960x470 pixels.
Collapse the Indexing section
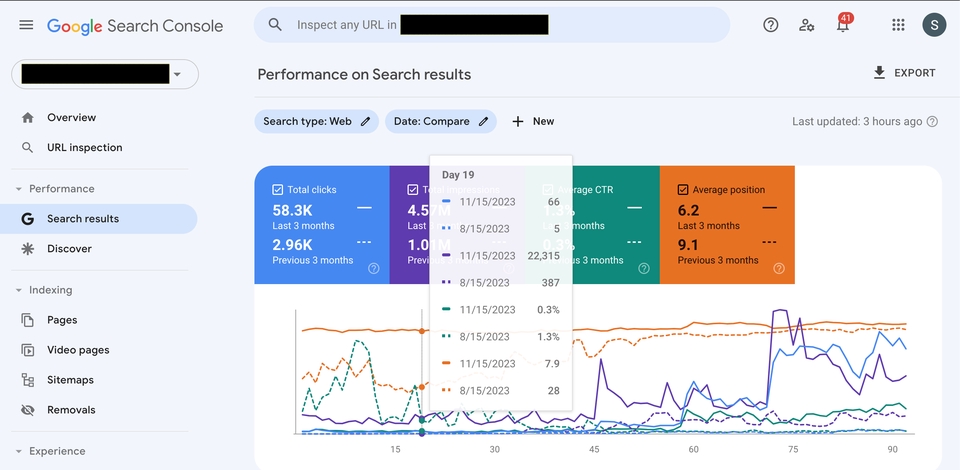point(18,290)
